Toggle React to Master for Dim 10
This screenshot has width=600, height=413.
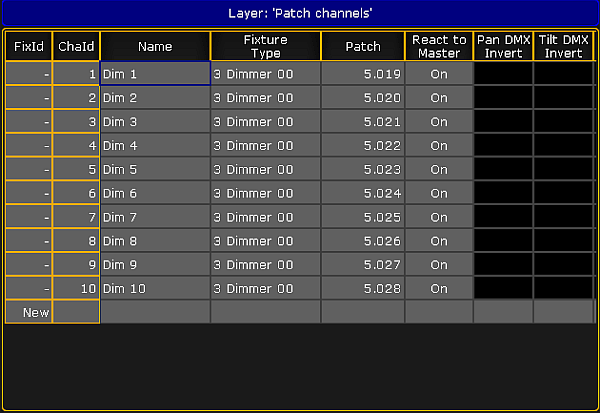[439, 288]
